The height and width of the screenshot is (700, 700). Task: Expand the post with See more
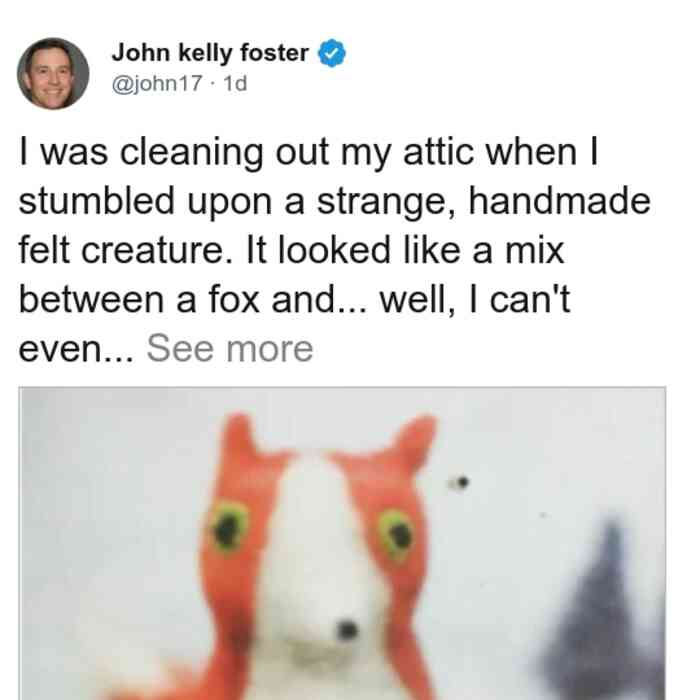[x=230, y=349]
